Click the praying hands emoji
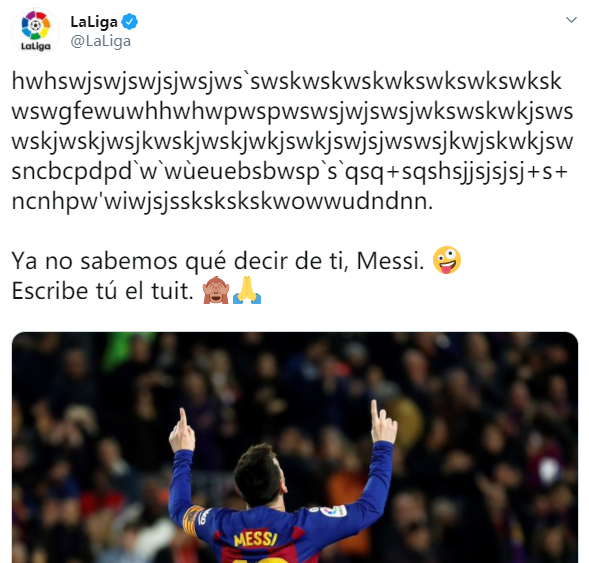Image resolution: width=589 pixels, height=563 pixels. coord(247,290)
